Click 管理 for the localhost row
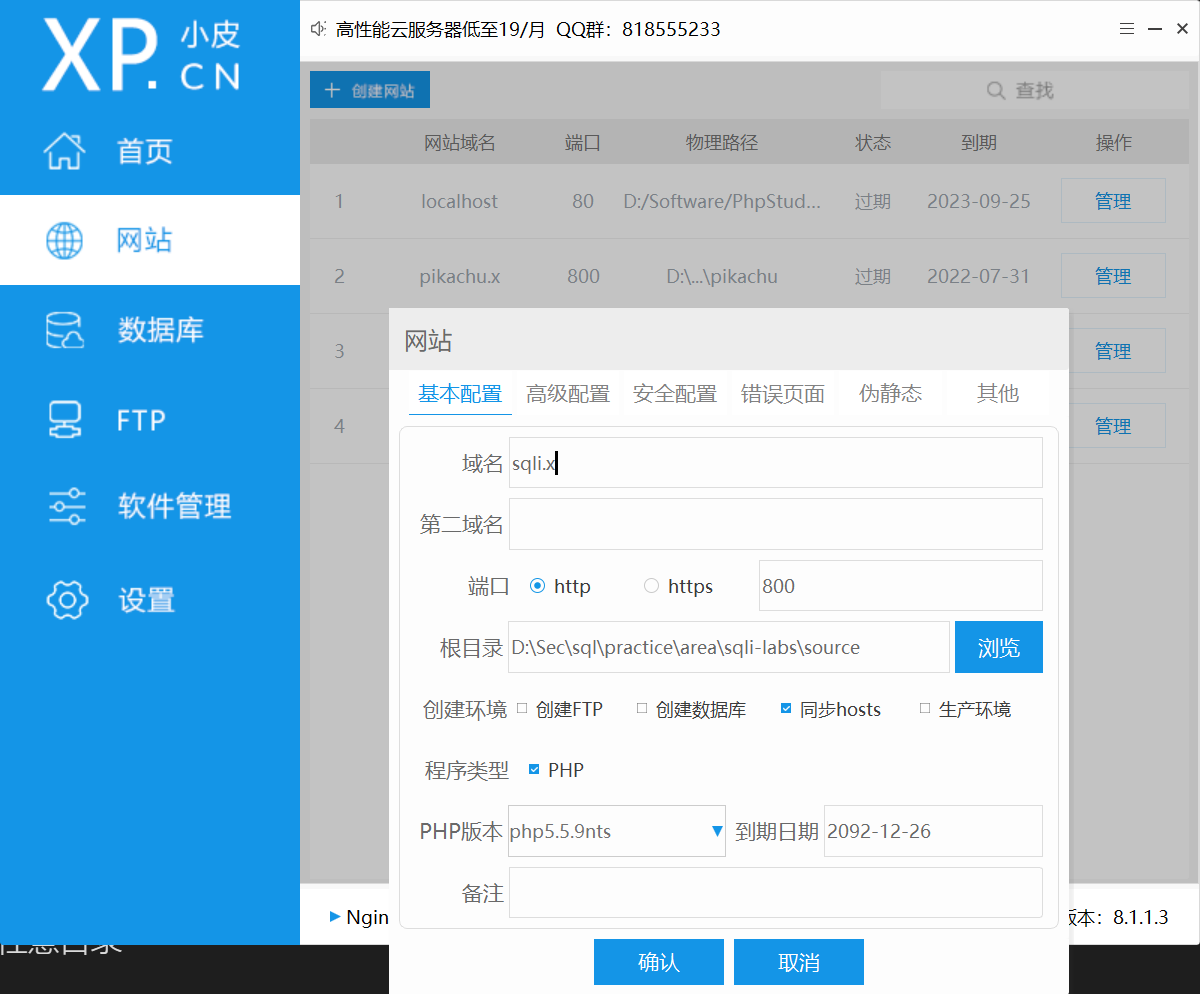The image size is (1200, 994). (x=1113, y=201)
